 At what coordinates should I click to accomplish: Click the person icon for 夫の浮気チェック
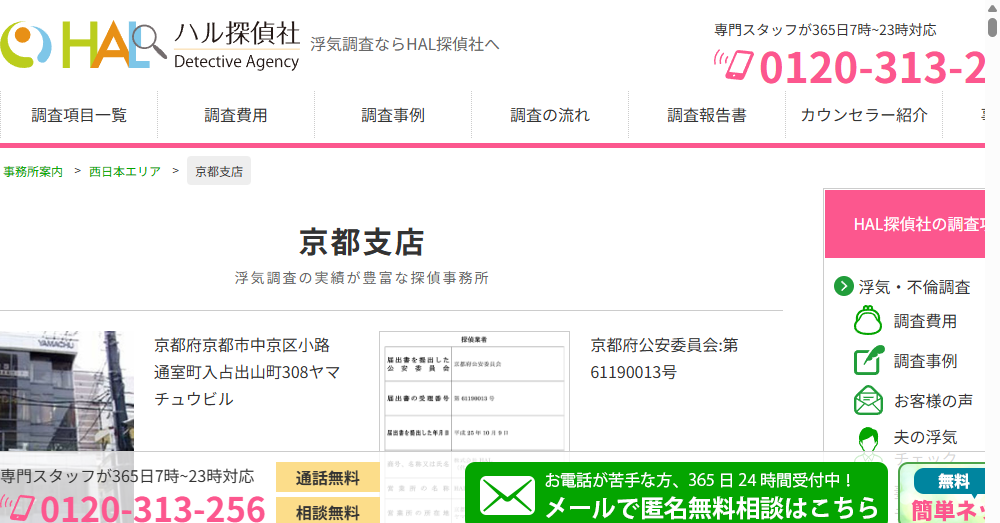tap(868, 440)
